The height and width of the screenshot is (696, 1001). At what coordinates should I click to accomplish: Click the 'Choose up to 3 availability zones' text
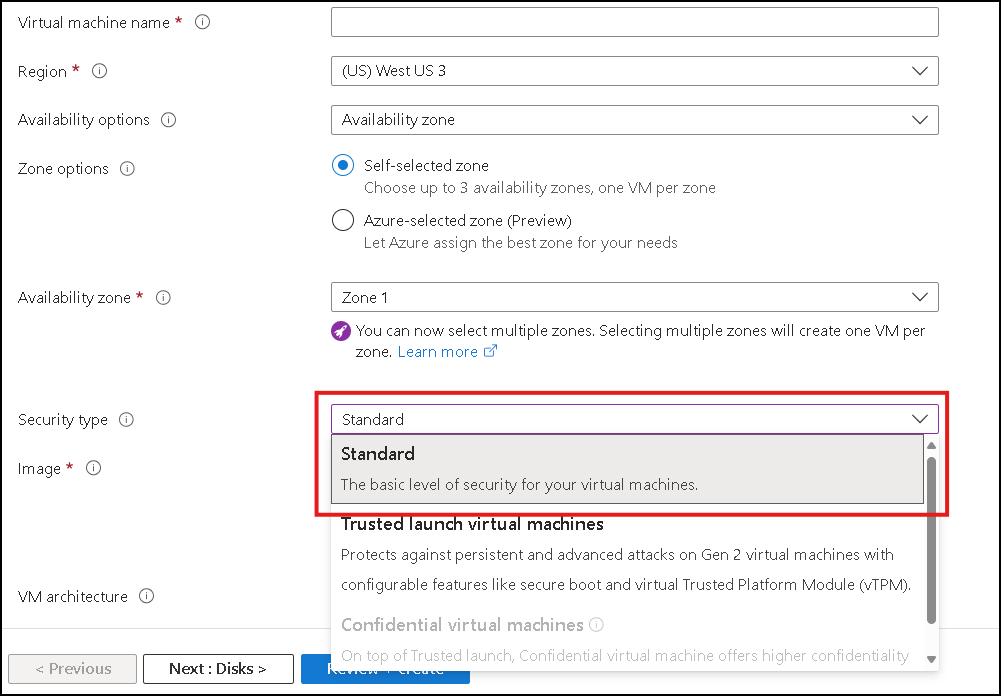(x=539, y=188)
